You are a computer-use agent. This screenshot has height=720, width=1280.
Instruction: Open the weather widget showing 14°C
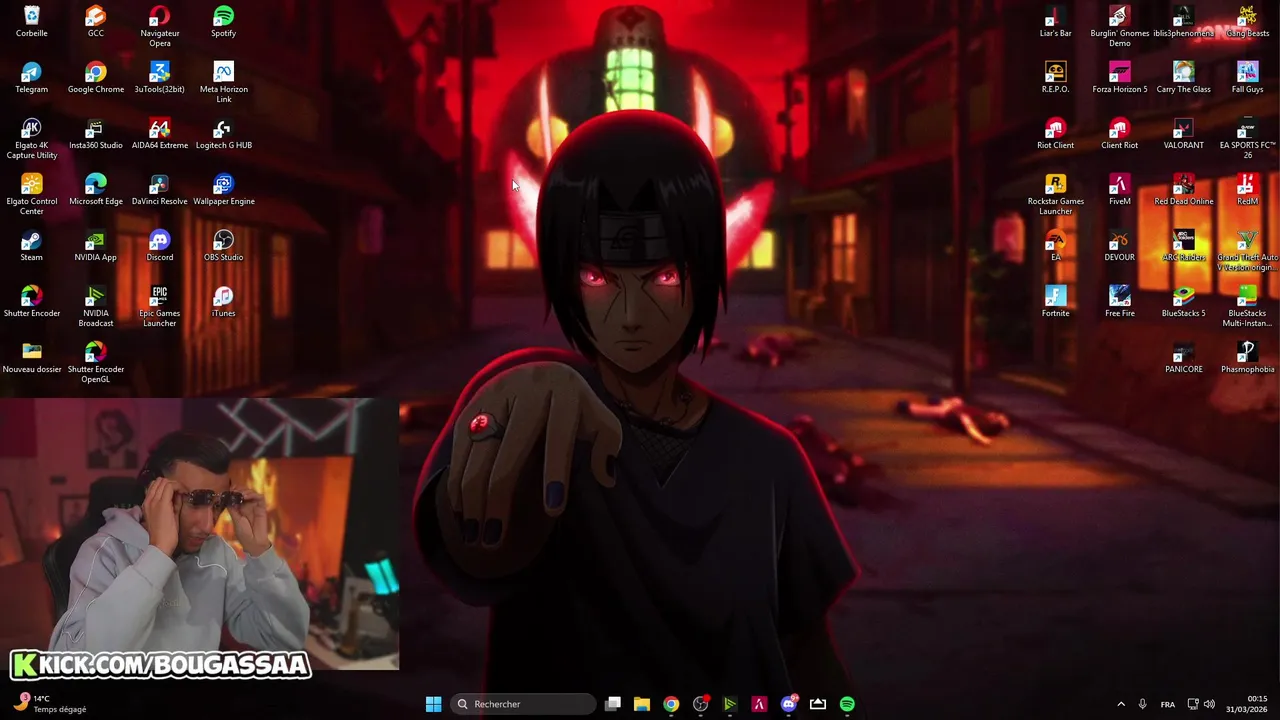[x=50, y=704]
